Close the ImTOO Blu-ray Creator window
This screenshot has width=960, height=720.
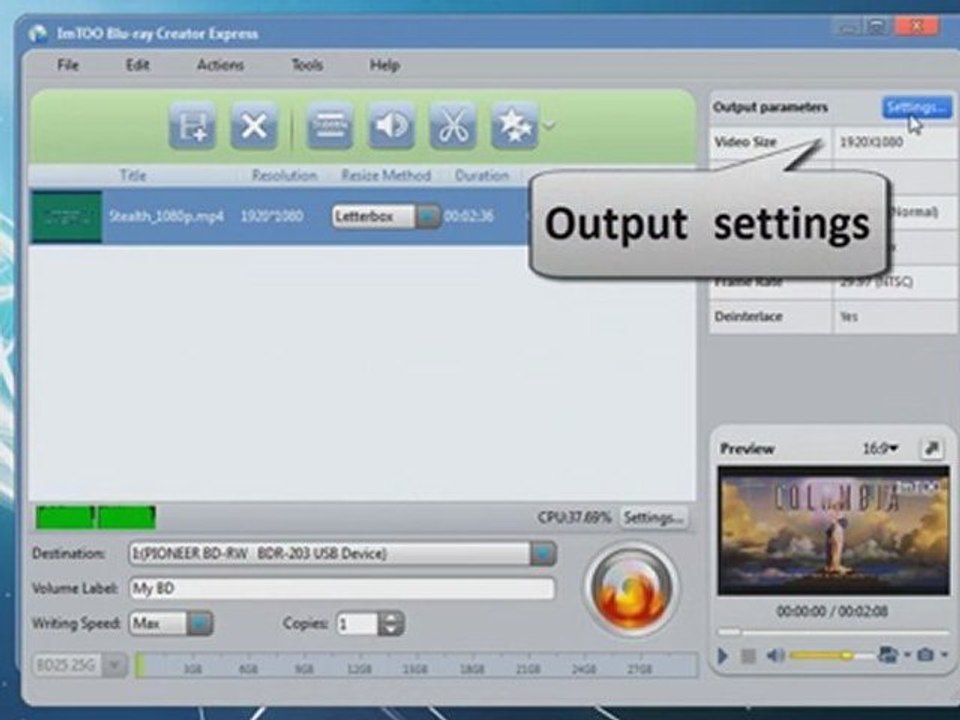pos(916,26)
